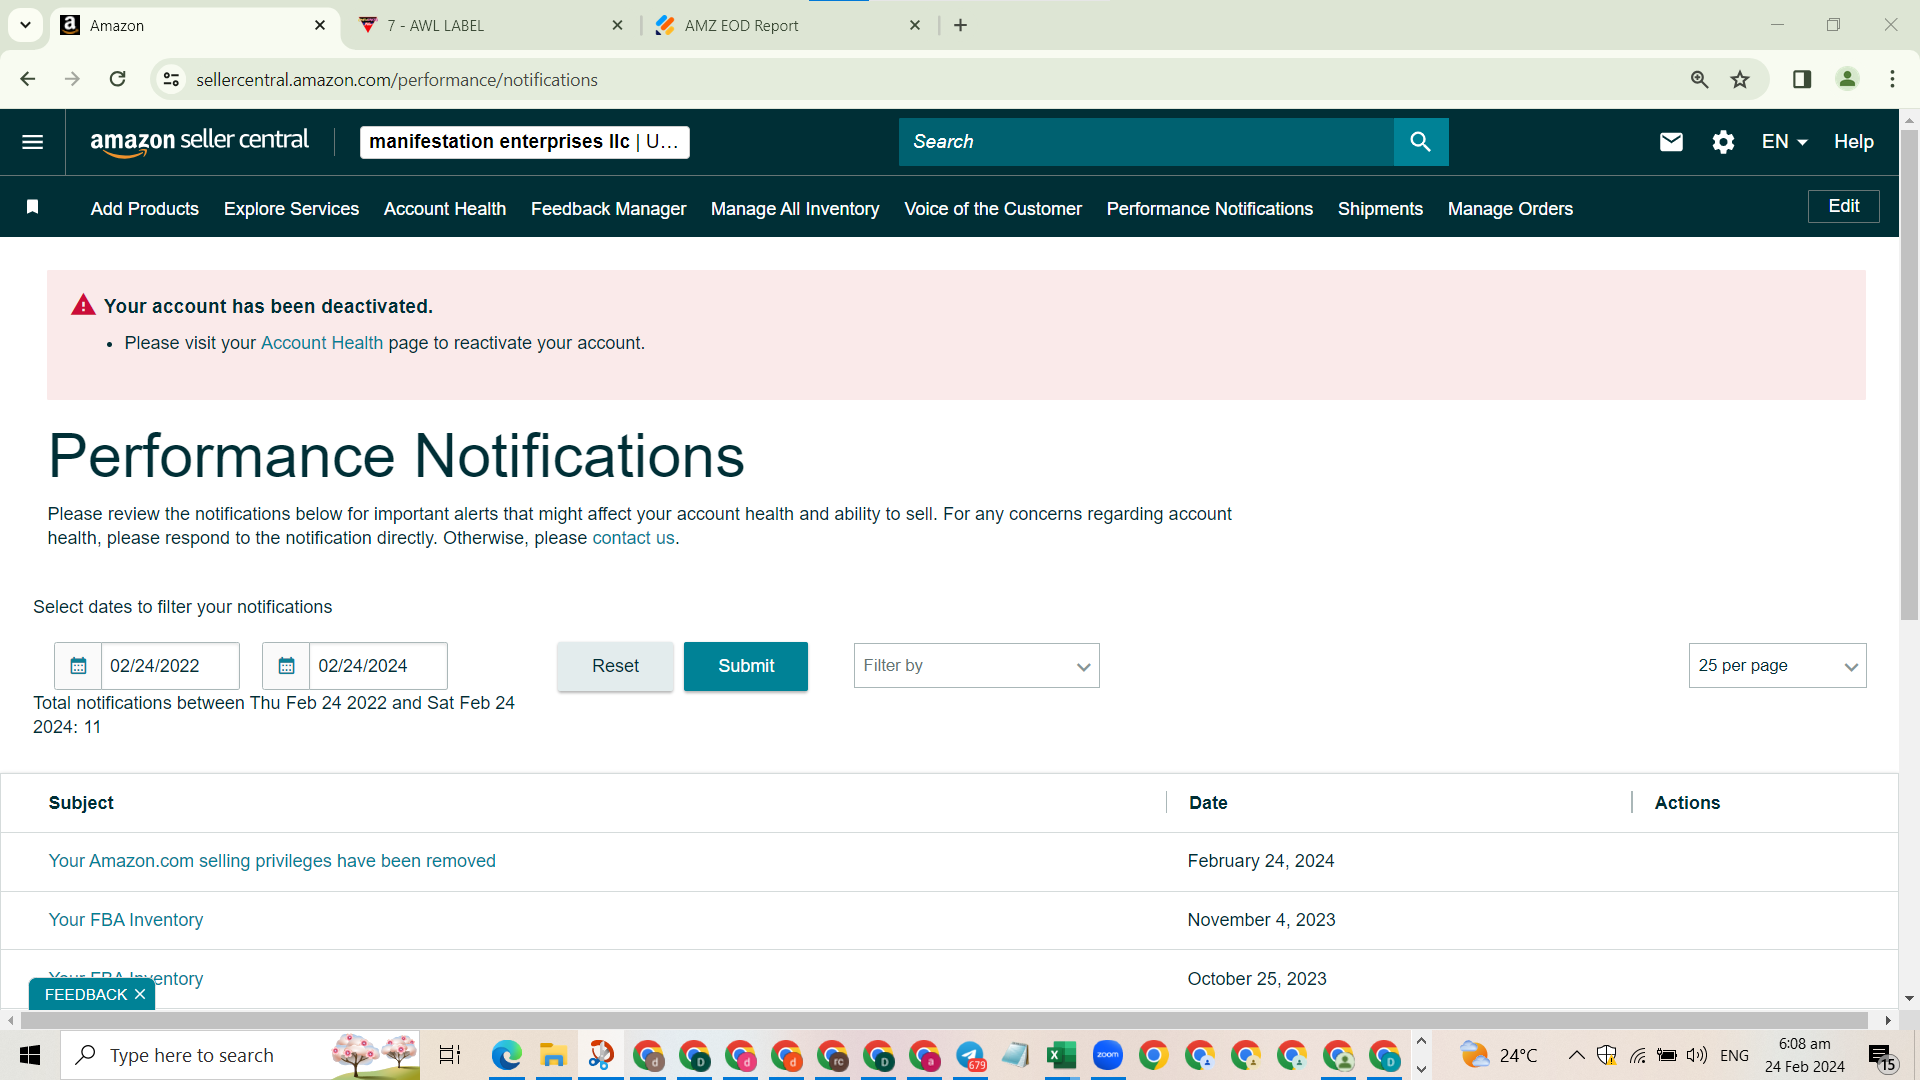This screenshot has height=1080, width=1920.
Task: Open Feedback Manager
Action: click(608, 208)
